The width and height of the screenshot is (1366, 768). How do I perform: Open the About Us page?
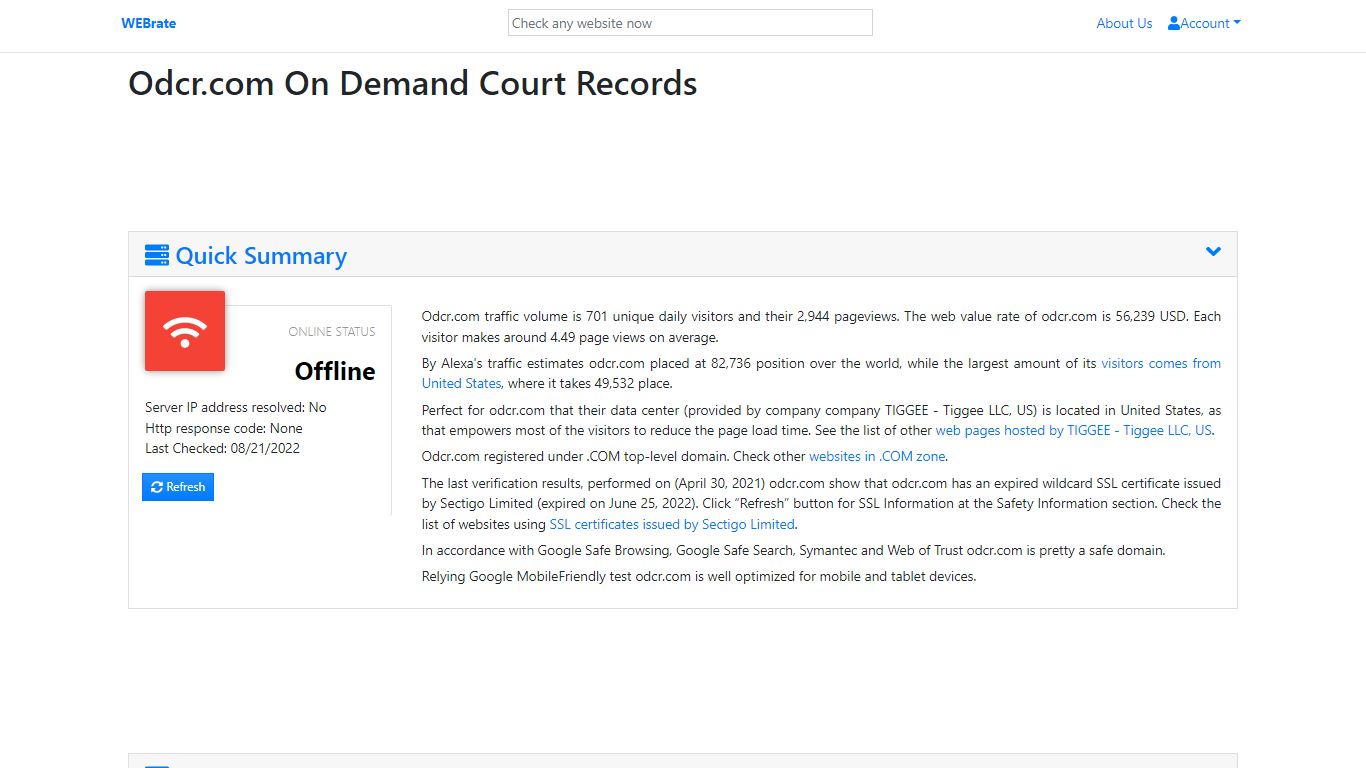tap(1124, 23)
